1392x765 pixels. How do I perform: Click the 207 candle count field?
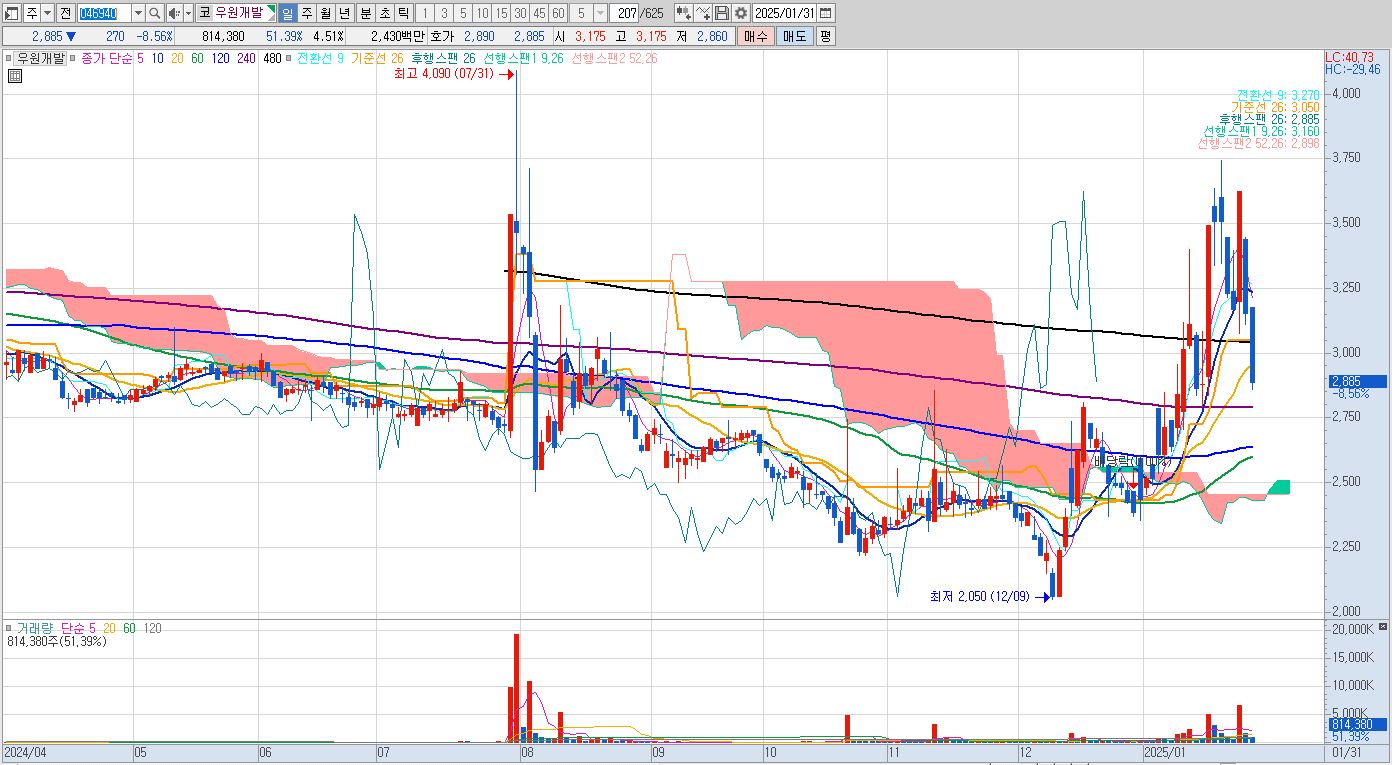coord(624,13)
